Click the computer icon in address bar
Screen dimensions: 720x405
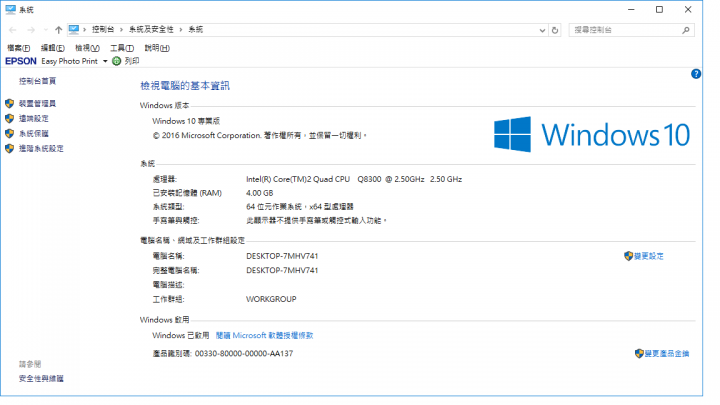point(74,29)
